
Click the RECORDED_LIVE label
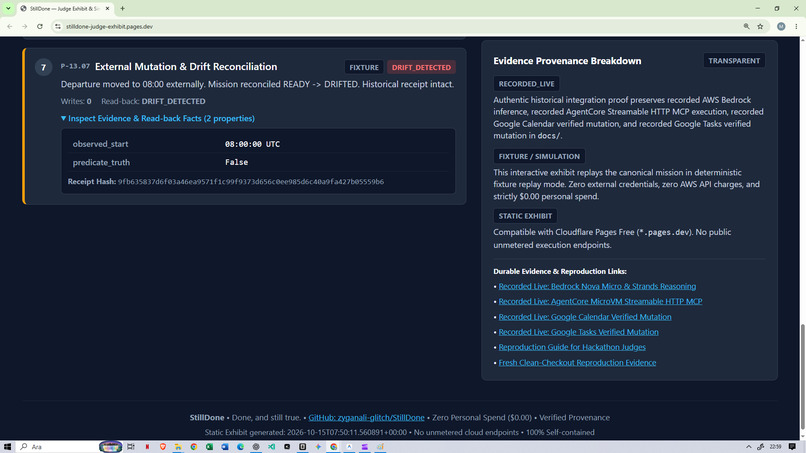[526, 84]
